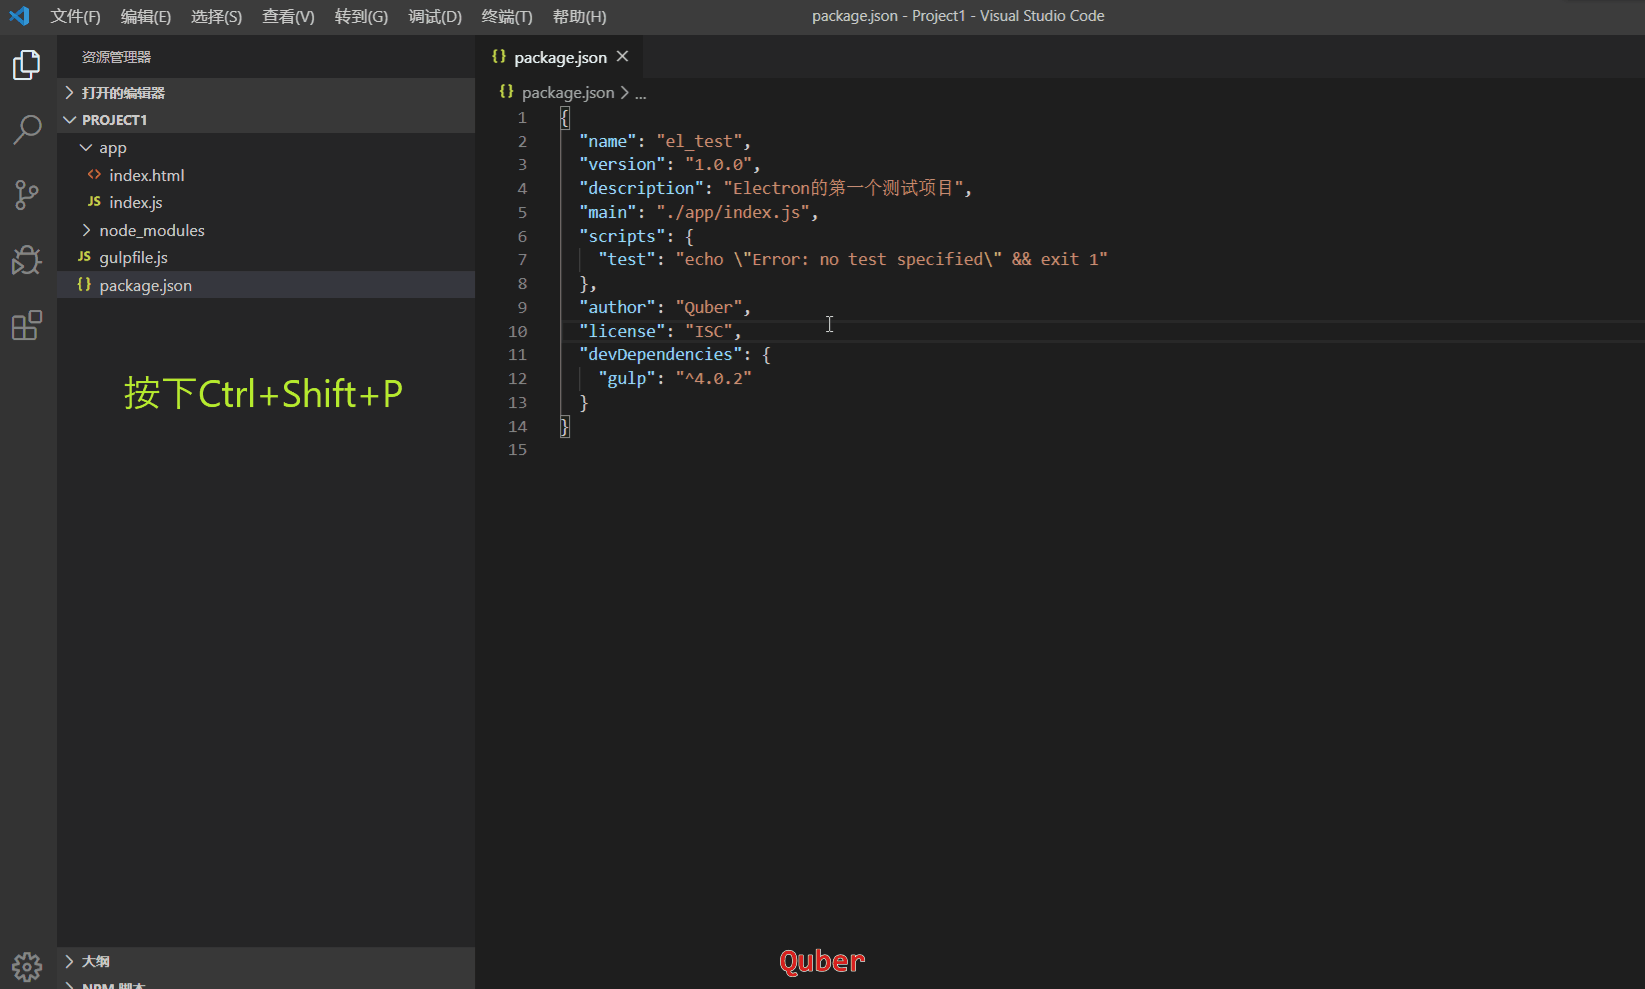
Task: Click the JS icon of index.js
Action: click(x=94, y=202)
